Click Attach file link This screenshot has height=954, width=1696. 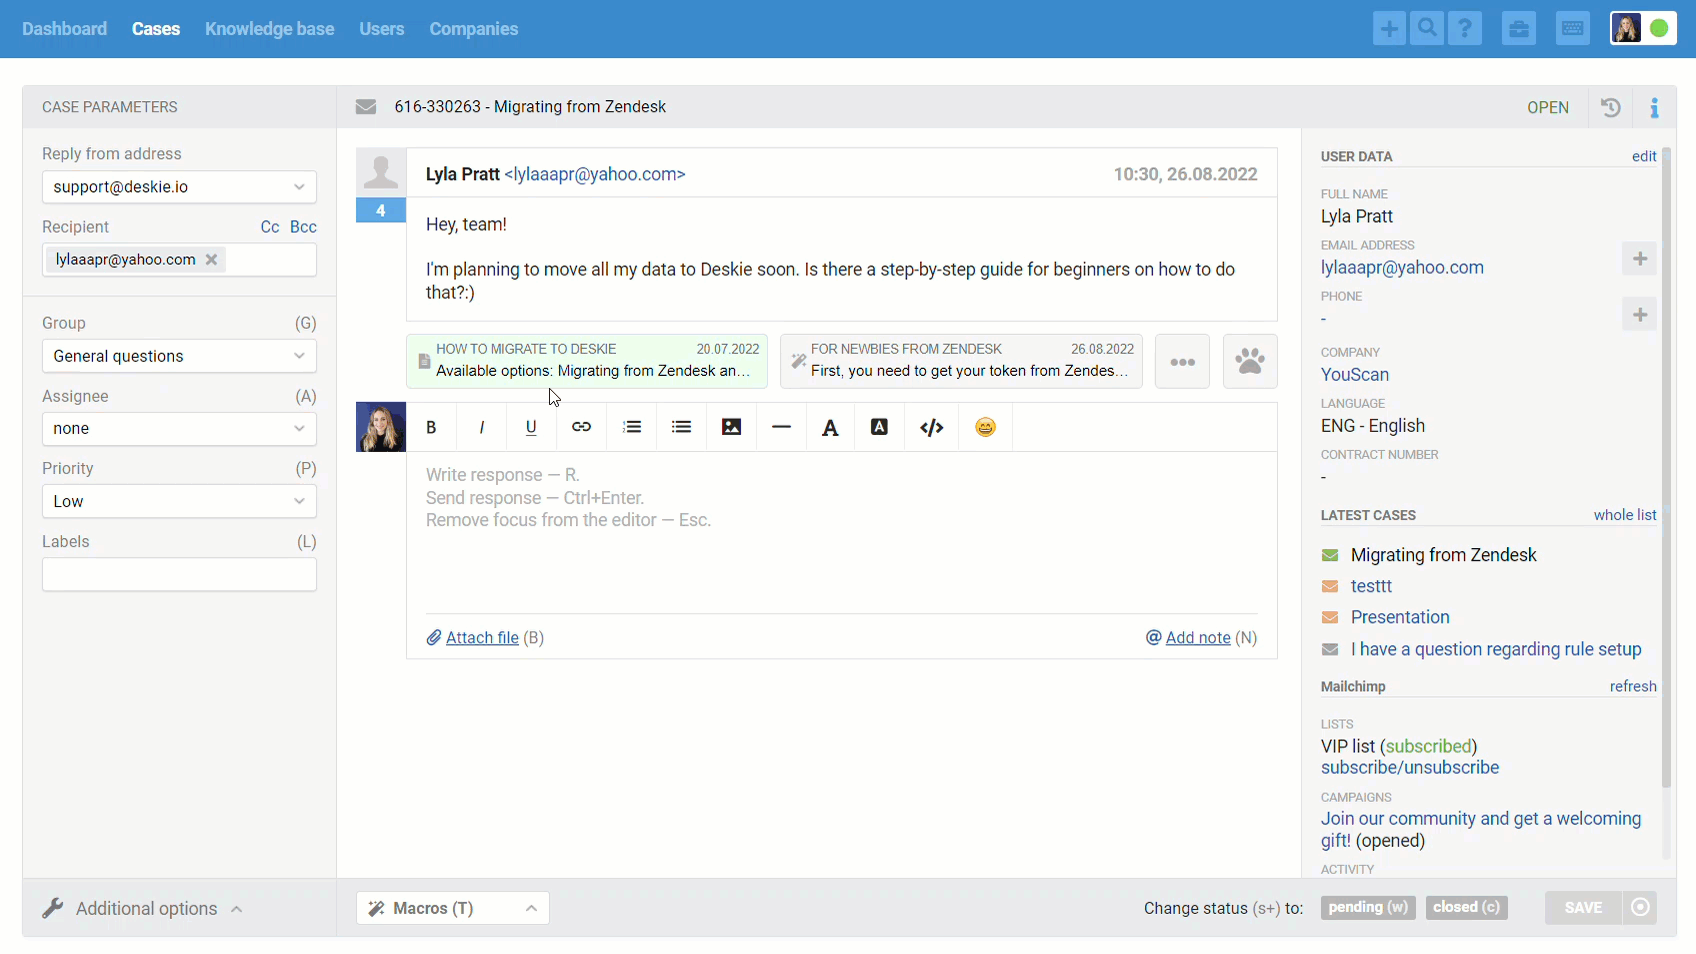click(482, 638)
